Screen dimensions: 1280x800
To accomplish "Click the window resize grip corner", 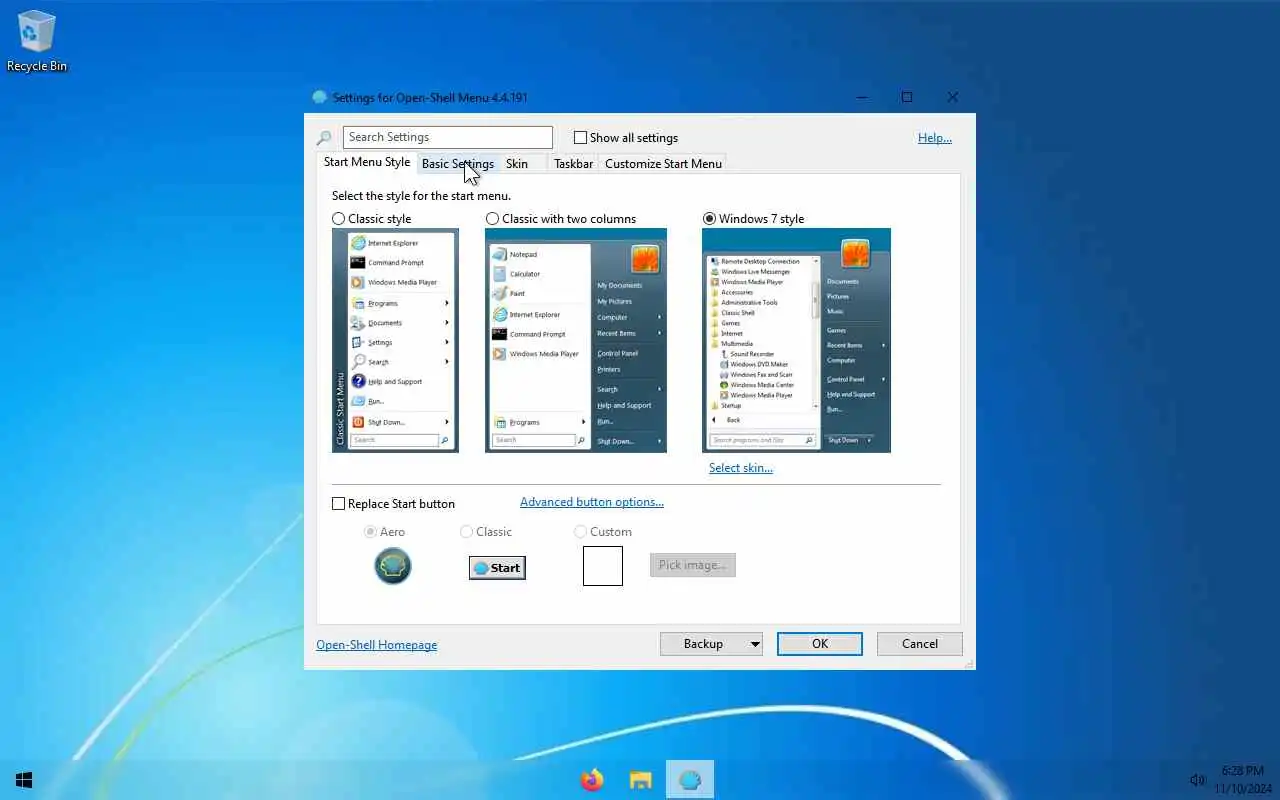I will (968, 663).
